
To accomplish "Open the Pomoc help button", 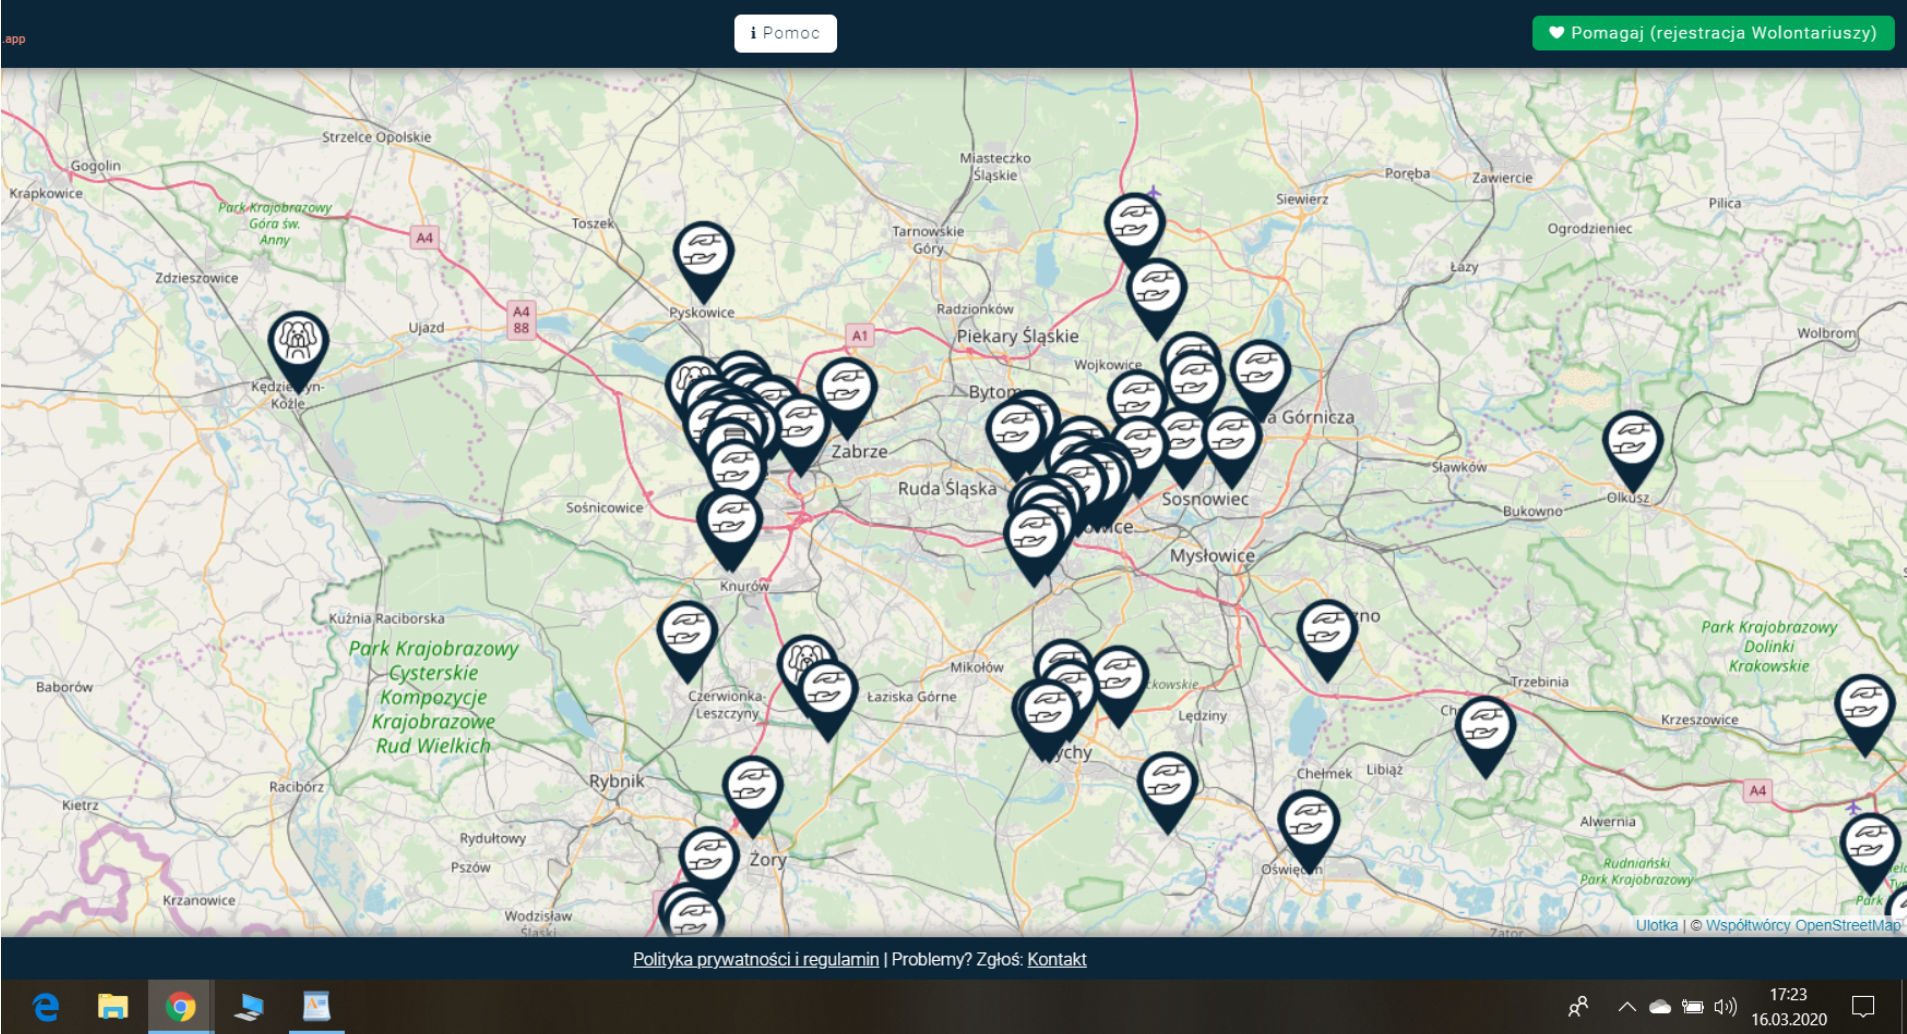I will click(785, 33).
